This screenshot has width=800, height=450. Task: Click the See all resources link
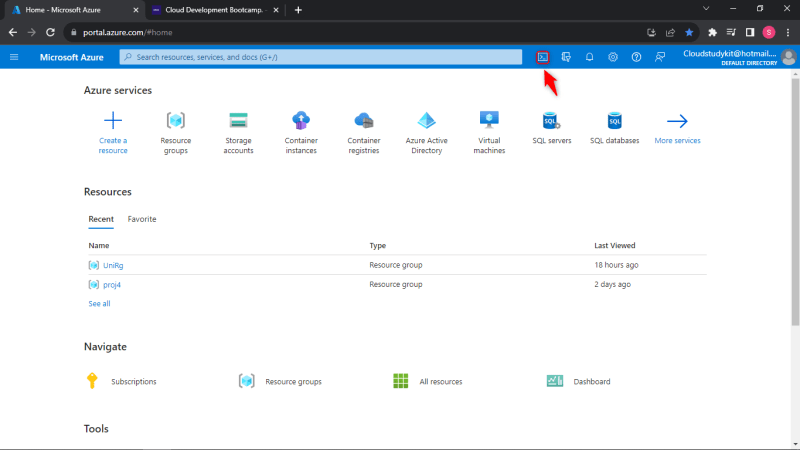(99, 304)
